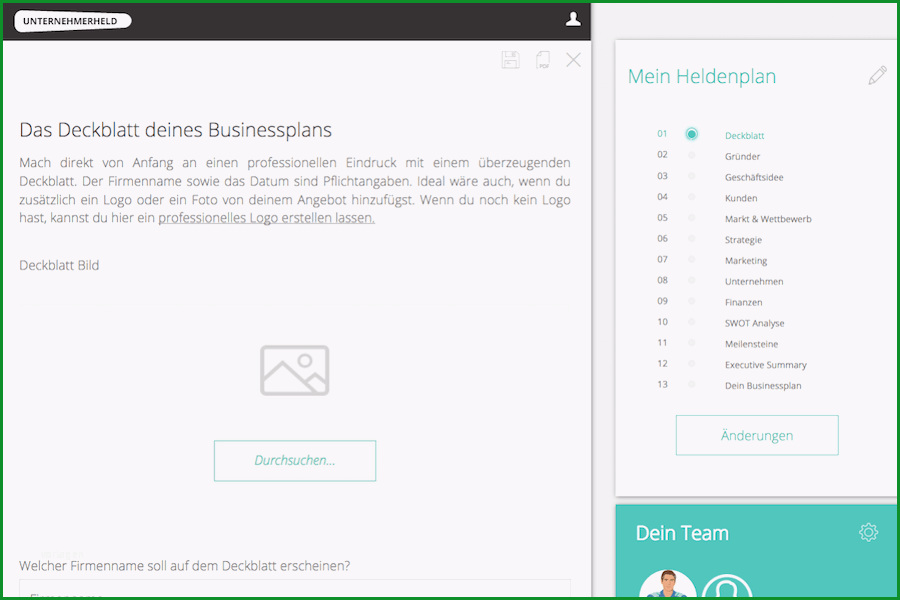Select the SWOT Analyse step dot
The image size is (900, 600).
[x=692, y=322]
